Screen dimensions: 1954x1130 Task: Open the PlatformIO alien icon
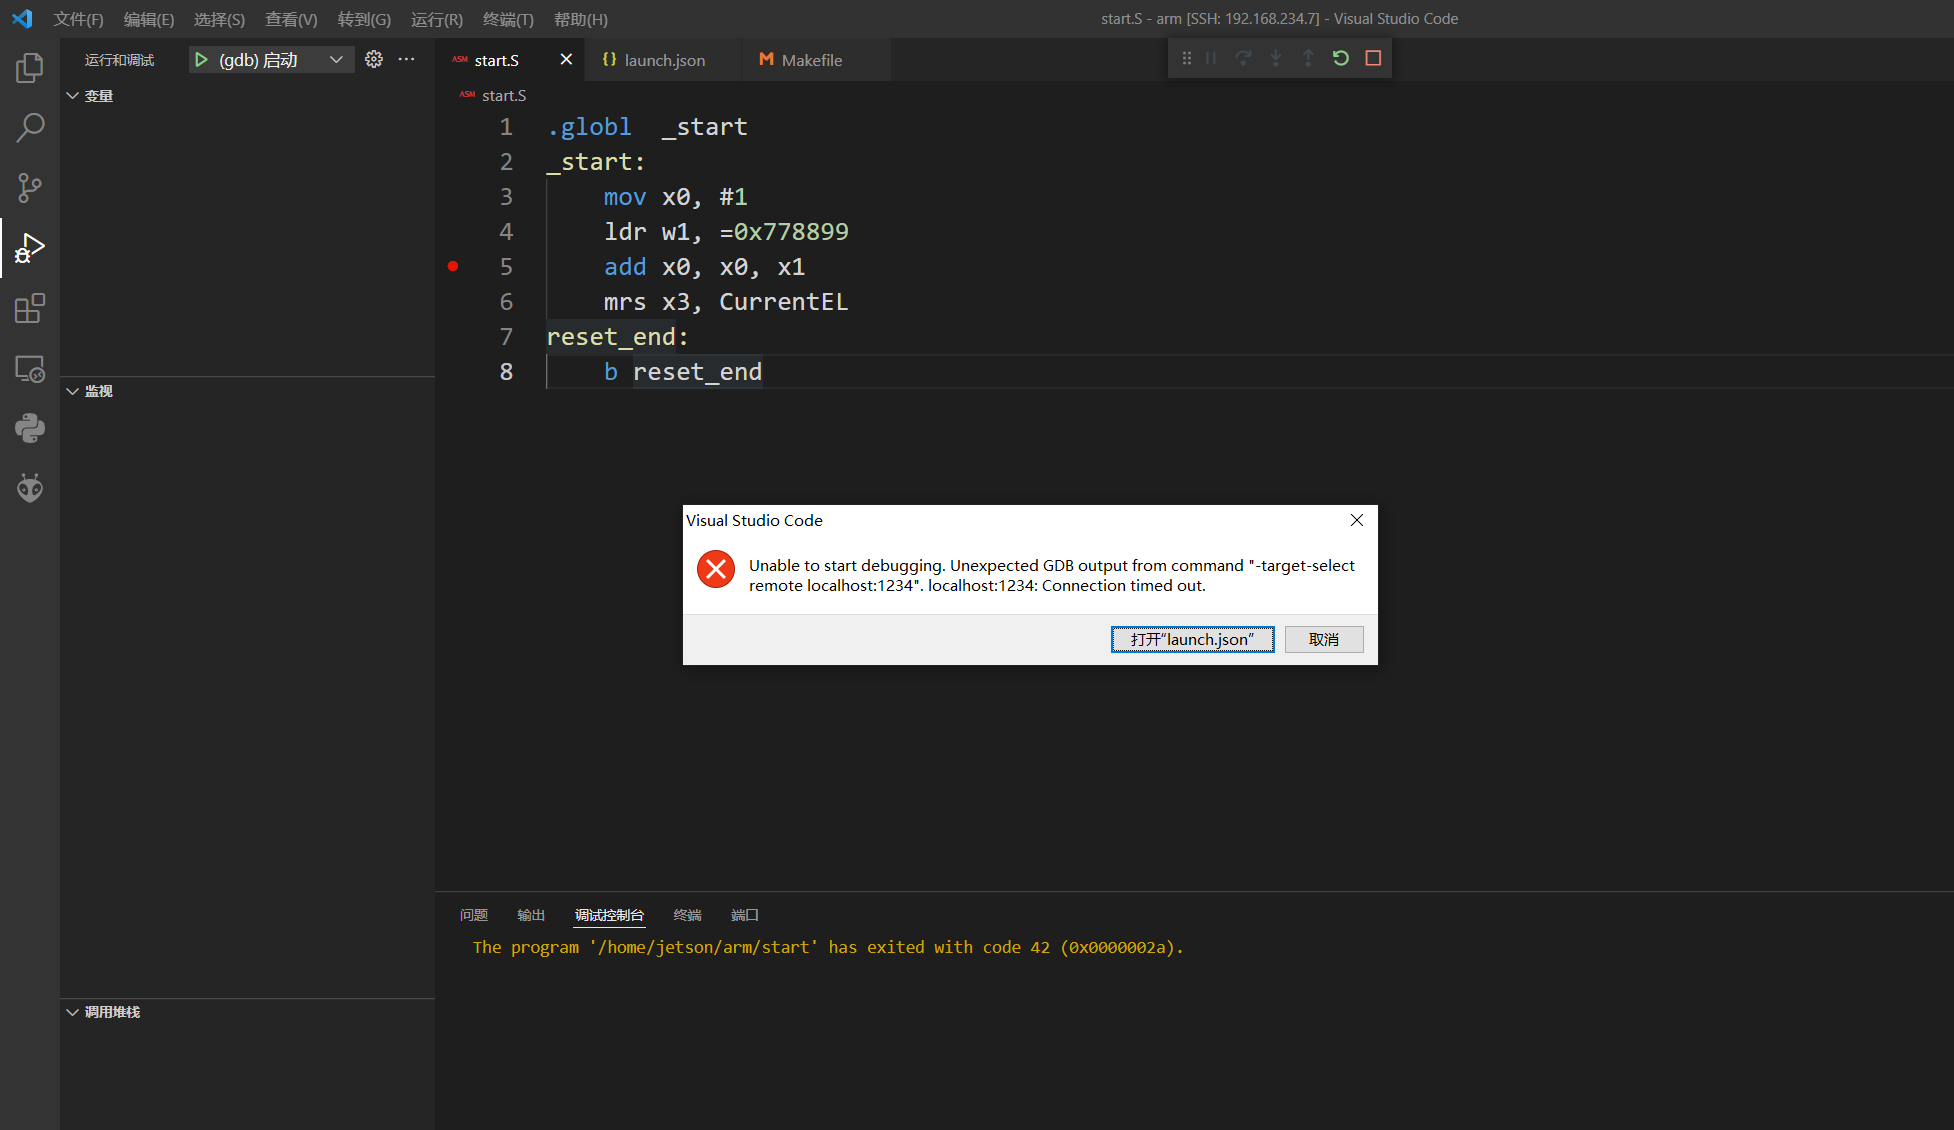tap(30, 488)
